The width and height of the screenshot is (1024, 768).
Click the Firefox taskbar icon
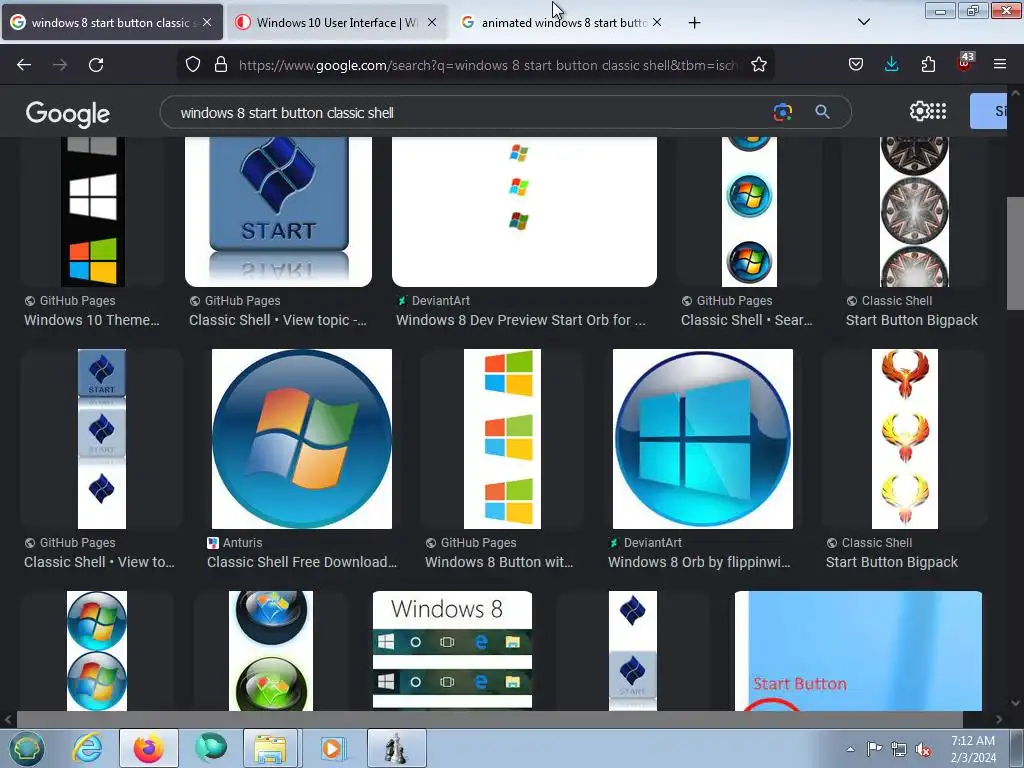point(149,748)
